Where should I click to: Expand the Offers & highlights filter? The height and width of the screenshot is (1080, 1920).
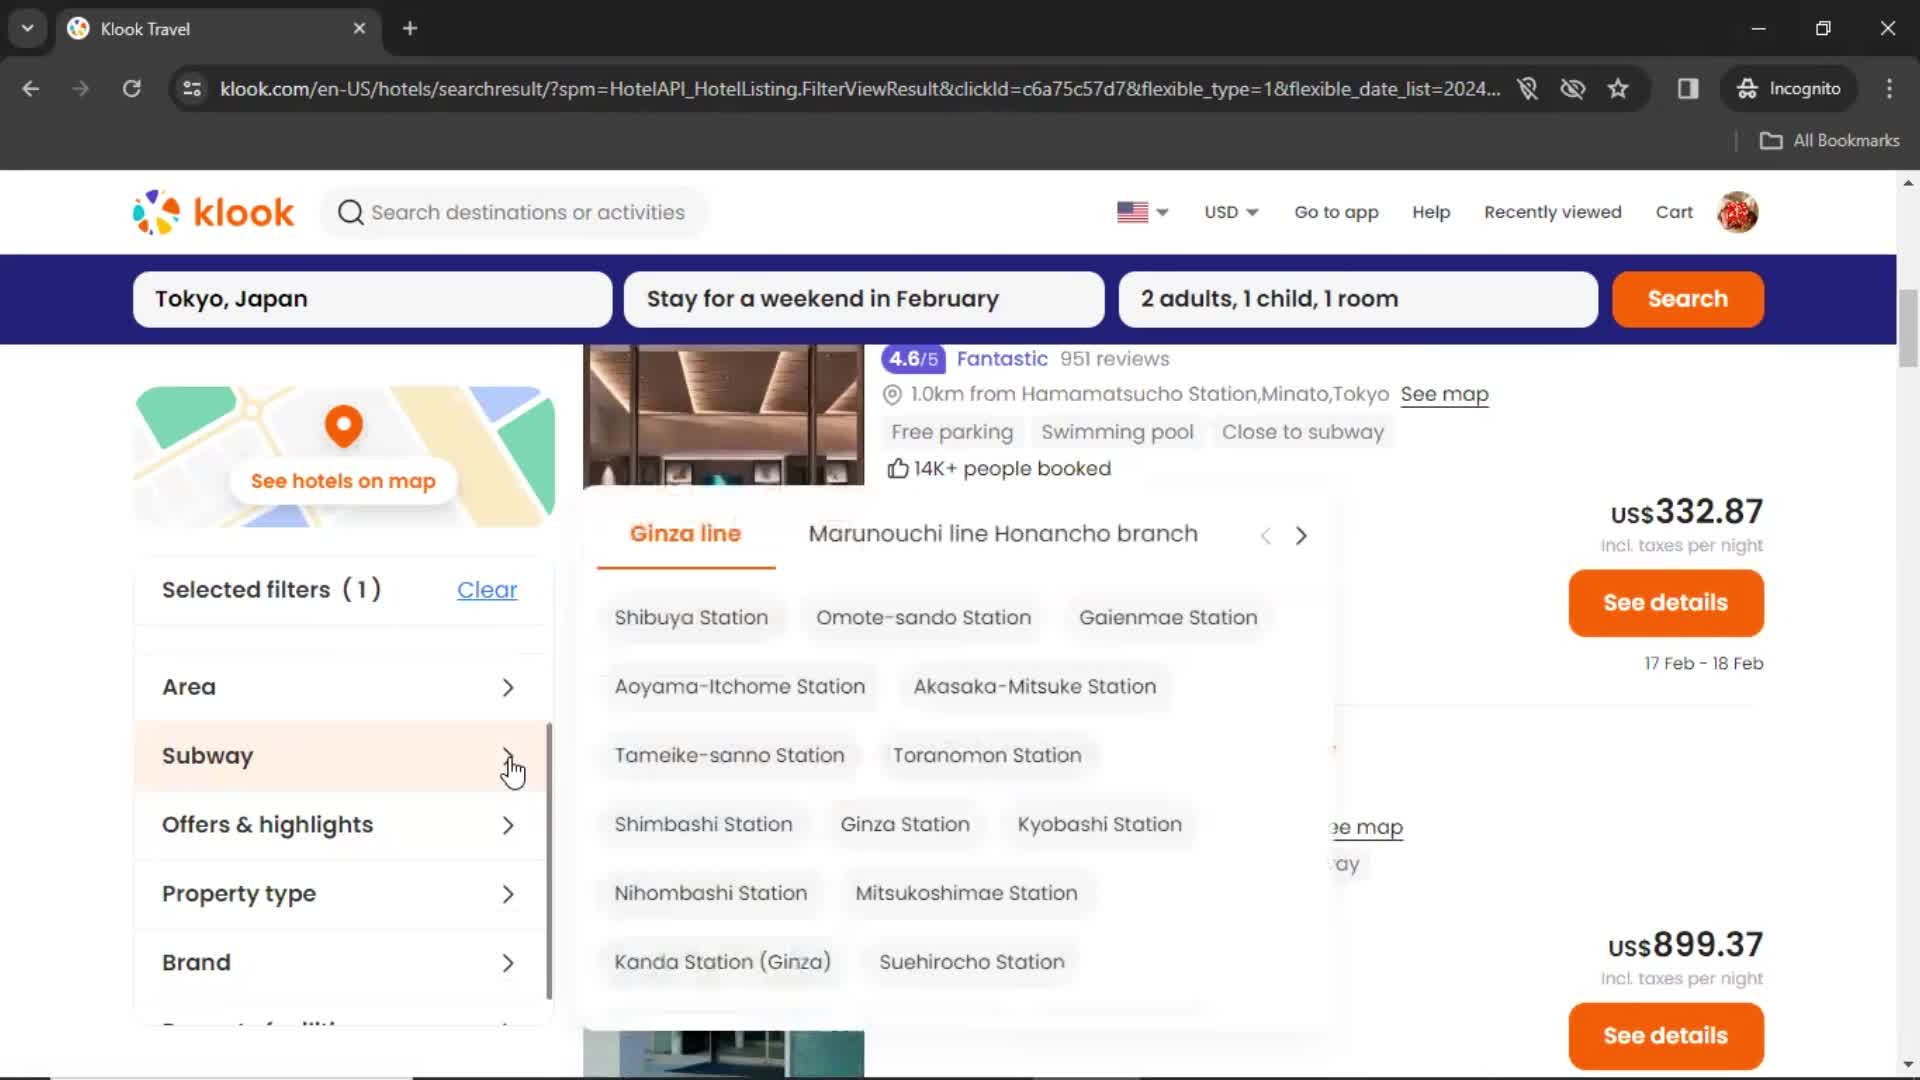pos(340,825)
